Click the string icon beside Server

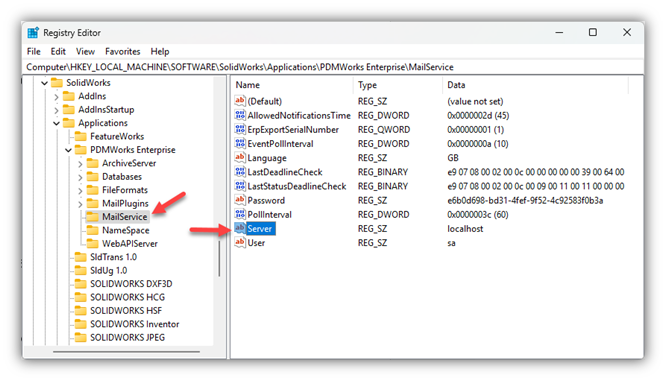(240, 228)
